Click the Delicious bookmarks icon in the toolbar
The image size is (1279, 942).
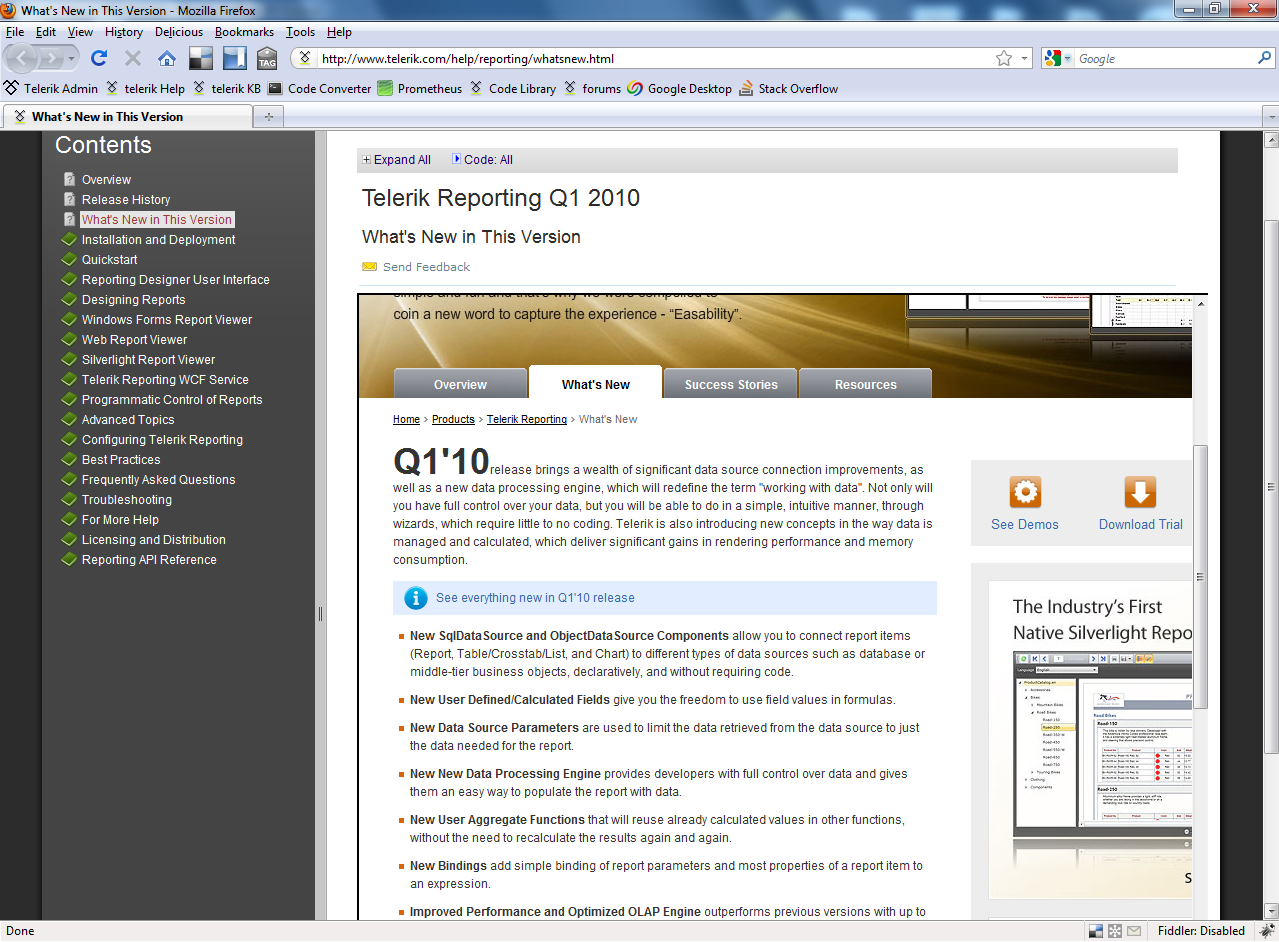tap(201, 59)
